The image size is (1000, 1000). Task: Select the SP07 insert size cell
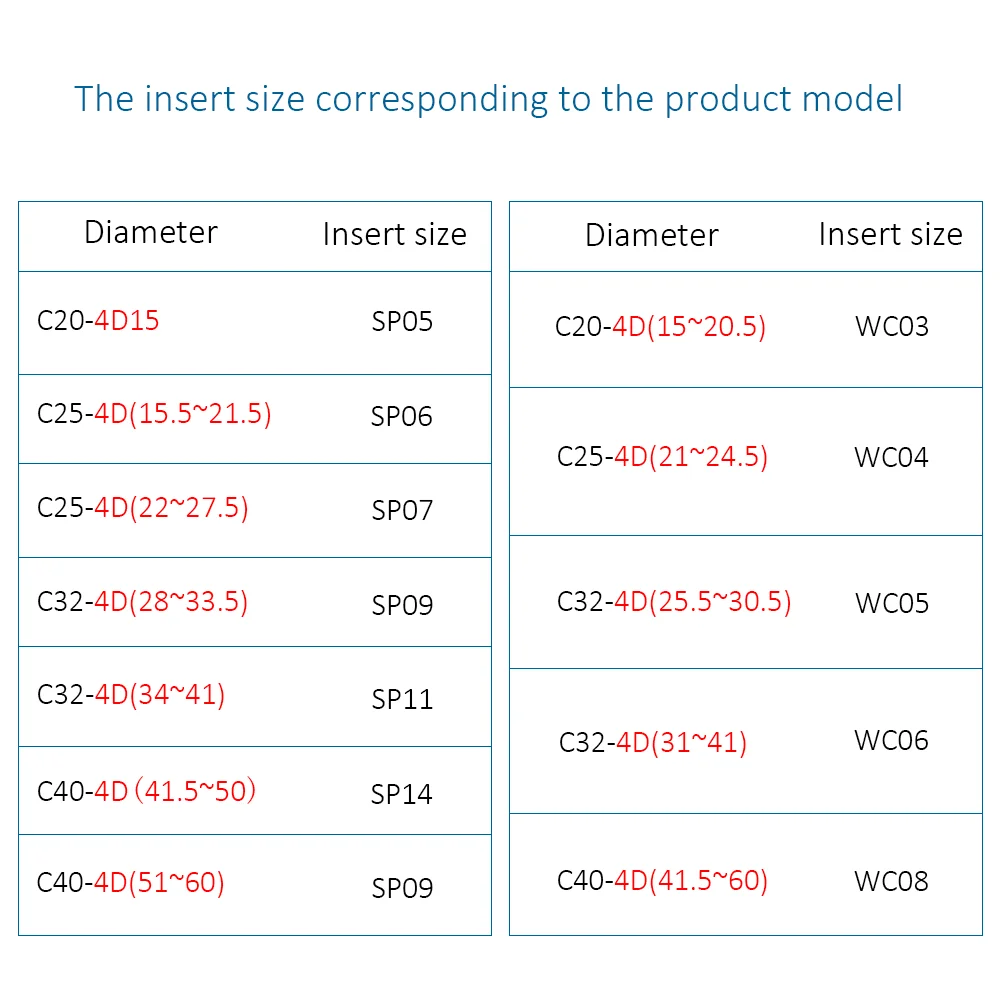click(402, 510)
